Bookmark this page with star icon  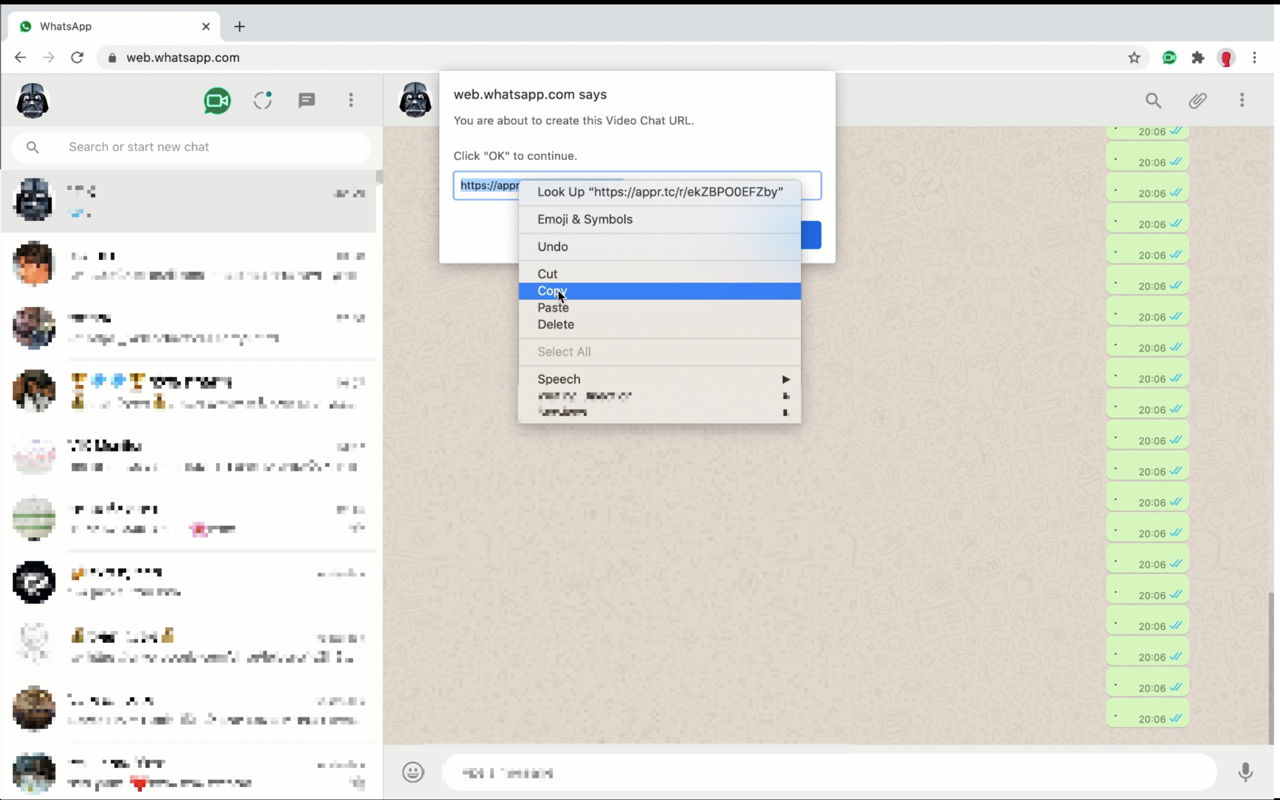(x=1134, y=58)
